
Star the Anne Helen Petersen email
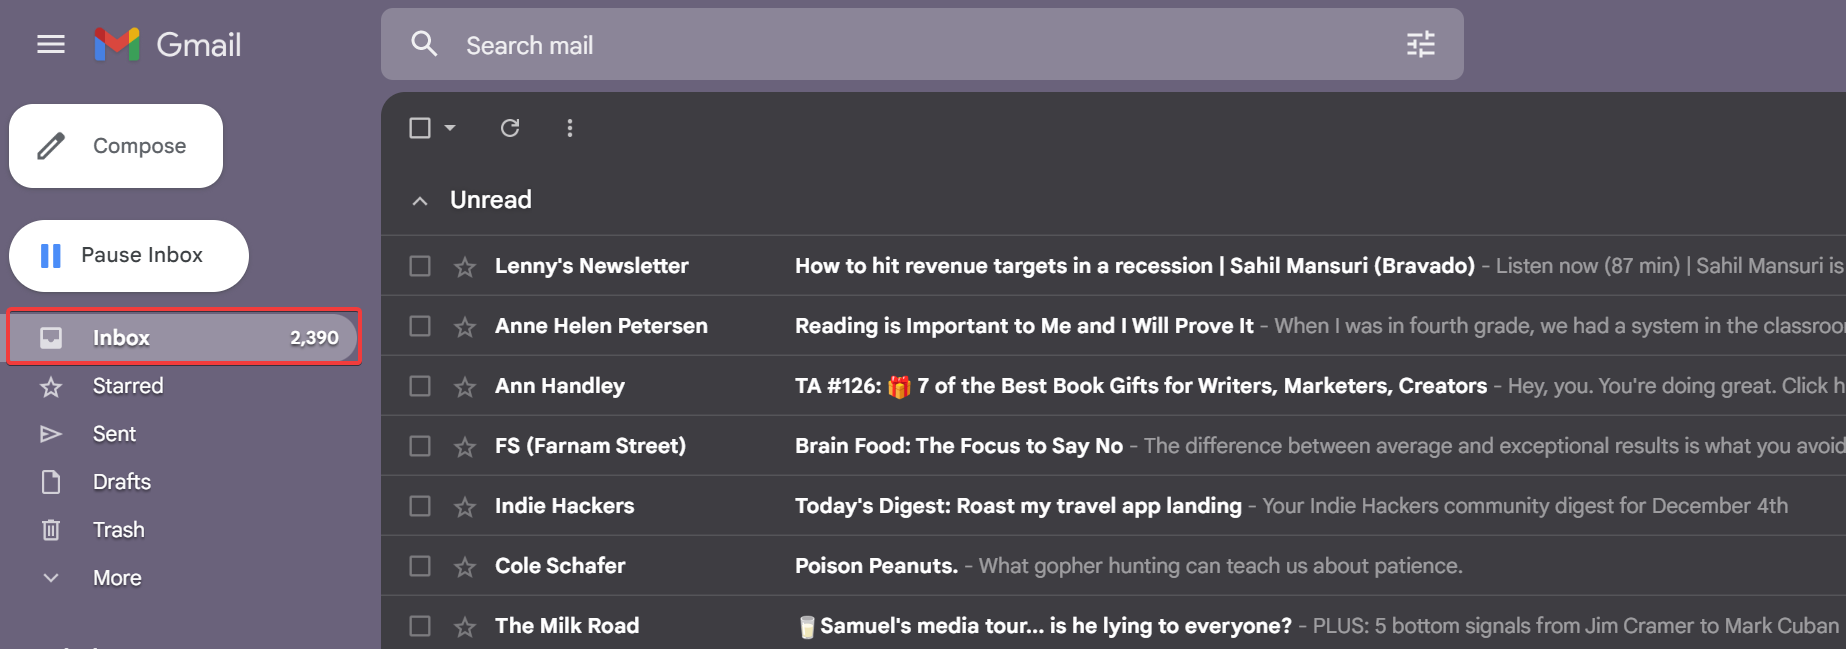[465, 326]
